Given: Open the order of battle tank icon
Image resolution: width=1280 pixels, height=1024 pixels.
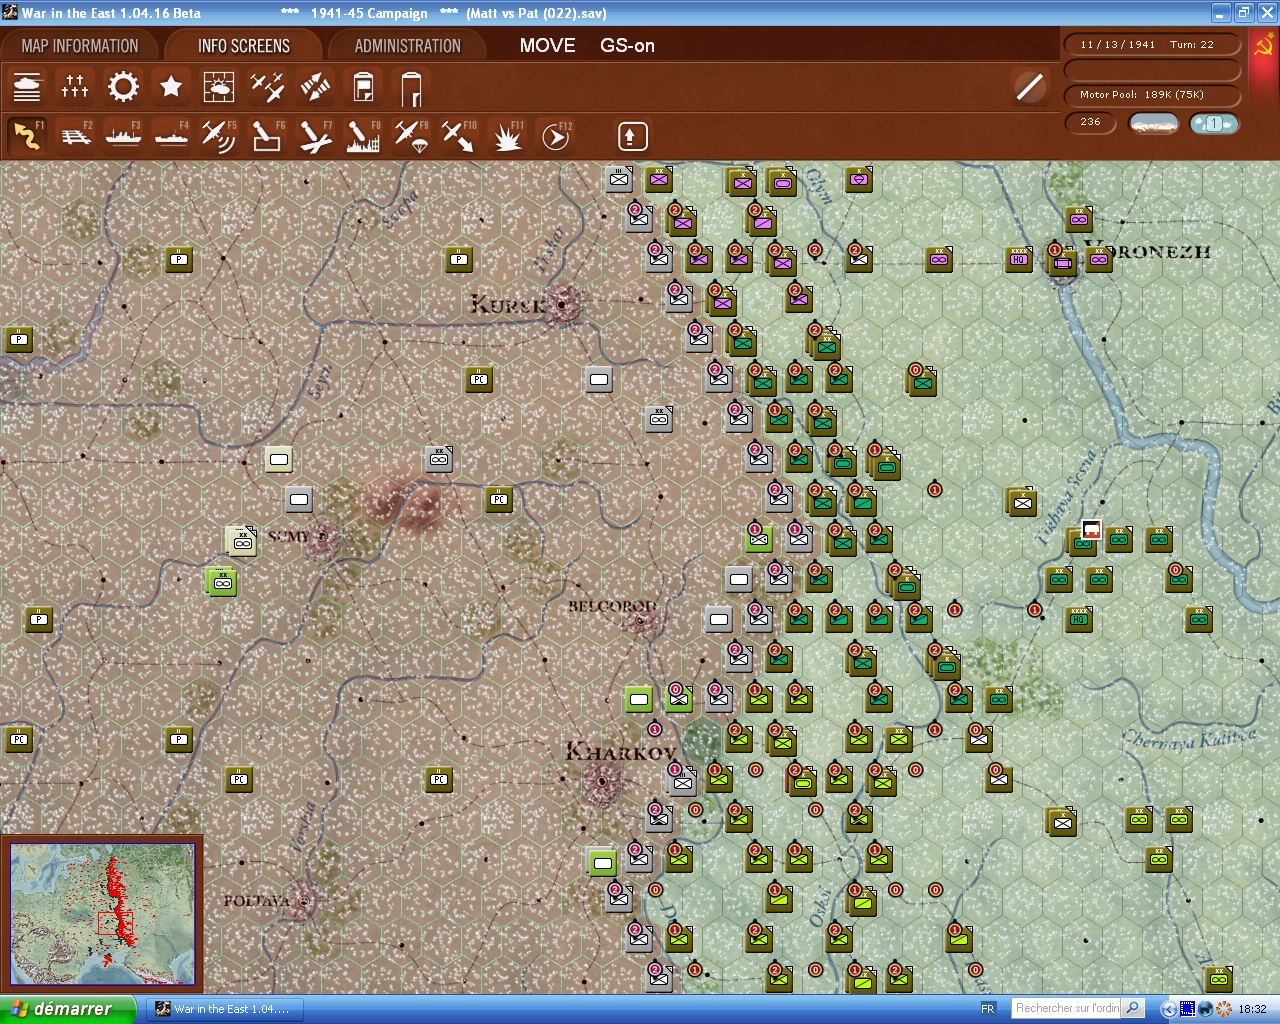Looking at the screenshot, I should click(x=27, y=87).
